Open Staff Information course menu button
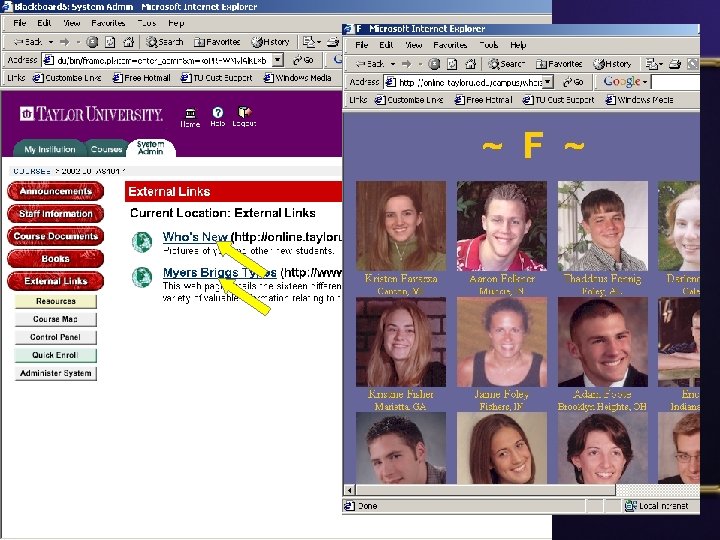 coord(56,214)
